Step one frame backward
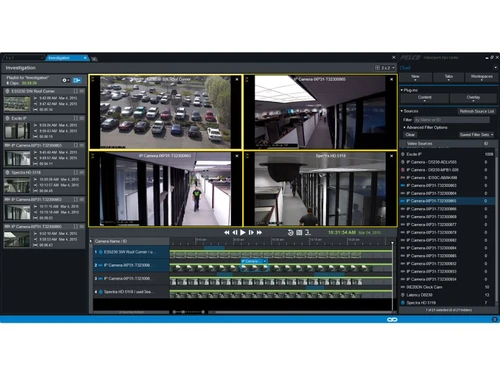 point(235,232)
